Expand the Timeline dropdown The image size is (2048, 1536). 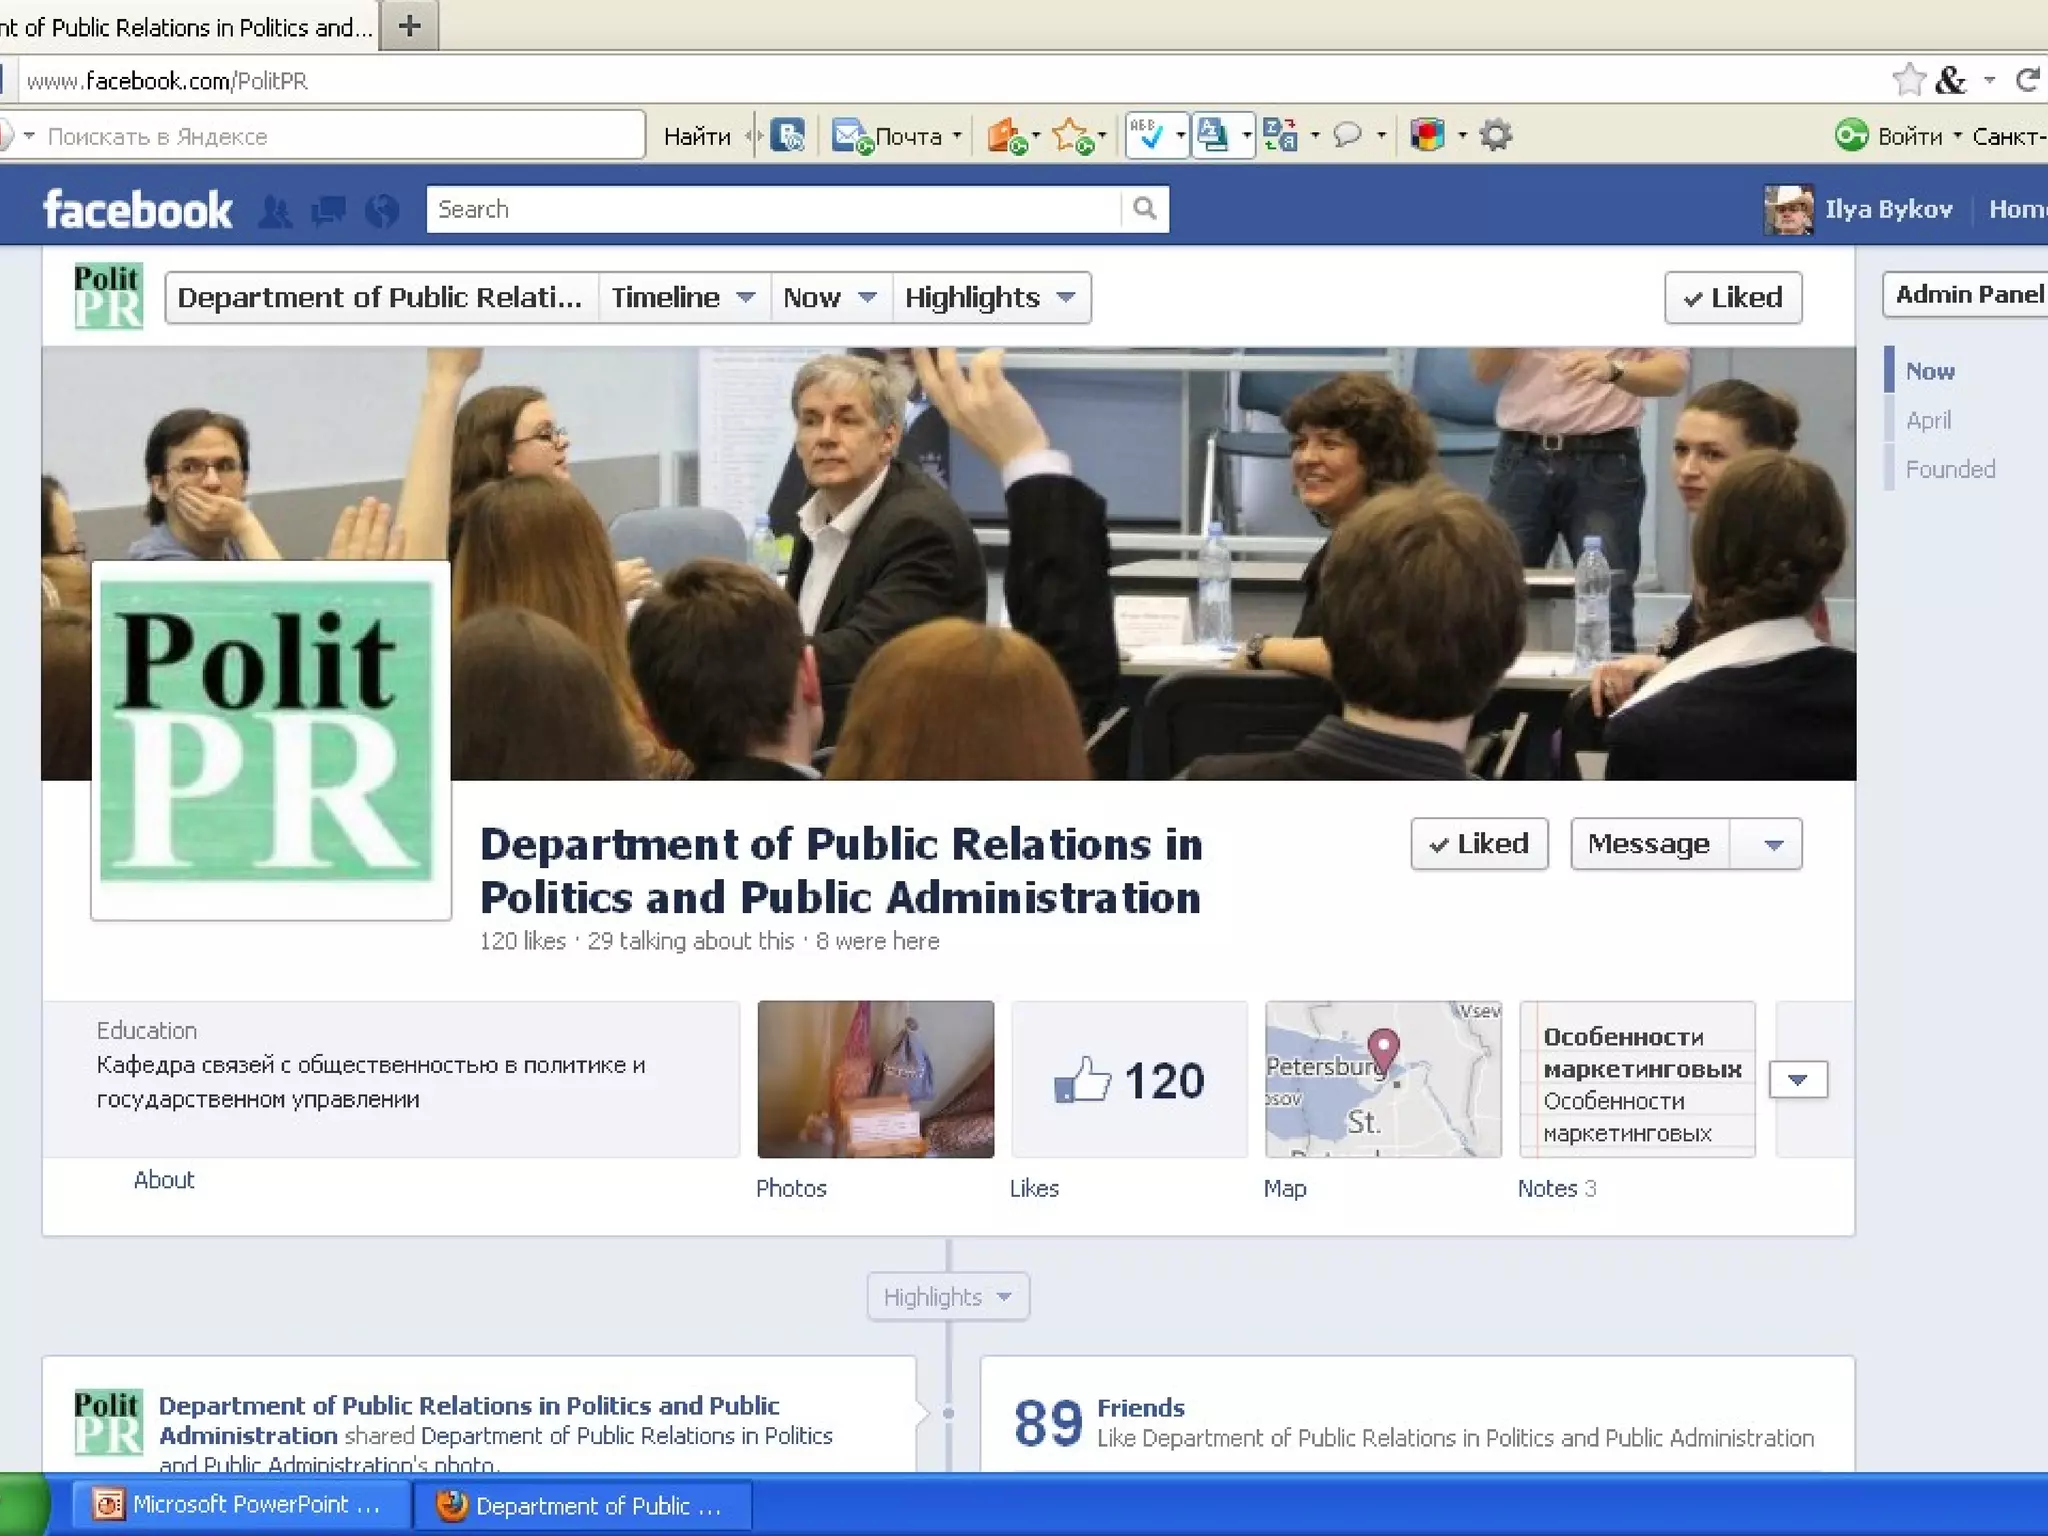click(684, 298)
